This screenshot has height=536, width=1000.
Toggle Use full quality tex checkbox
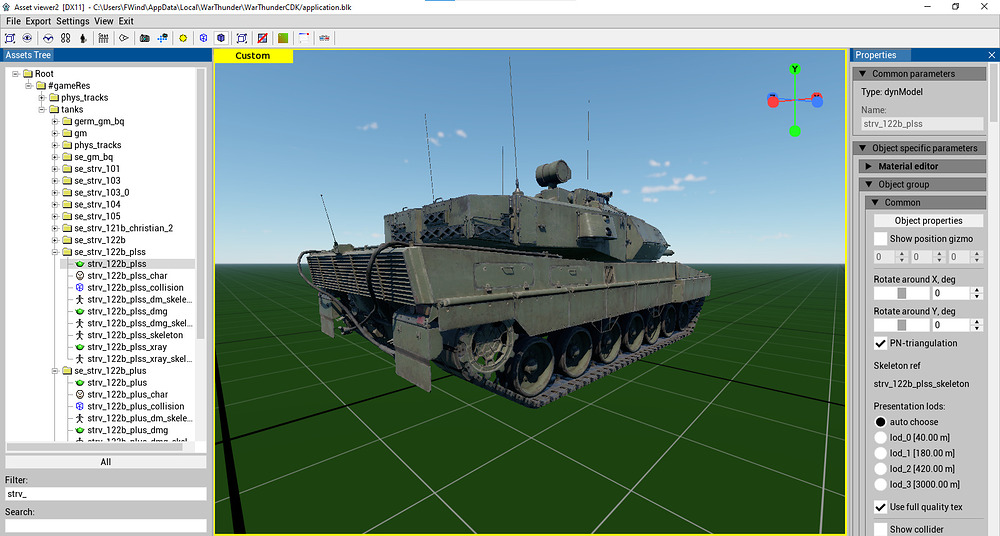(880, 507)
